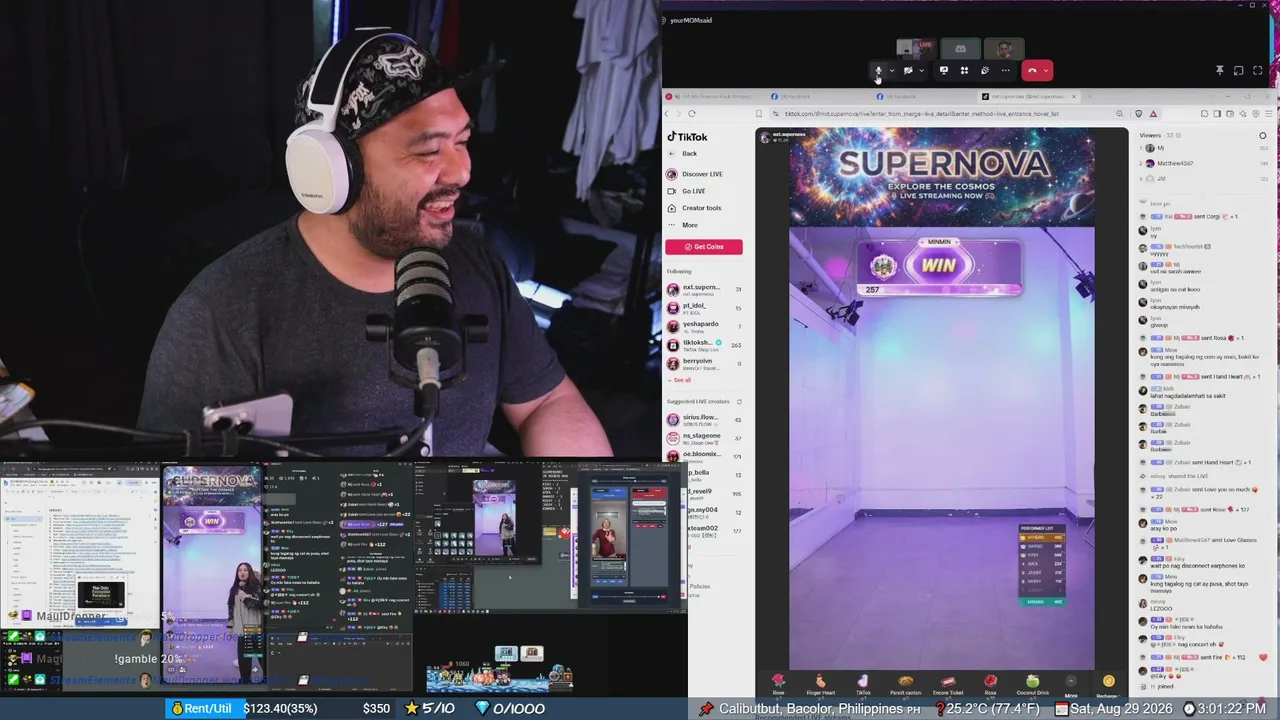Open the soundboard icon in the call
1280x720 pixels.
click(985, 71)
